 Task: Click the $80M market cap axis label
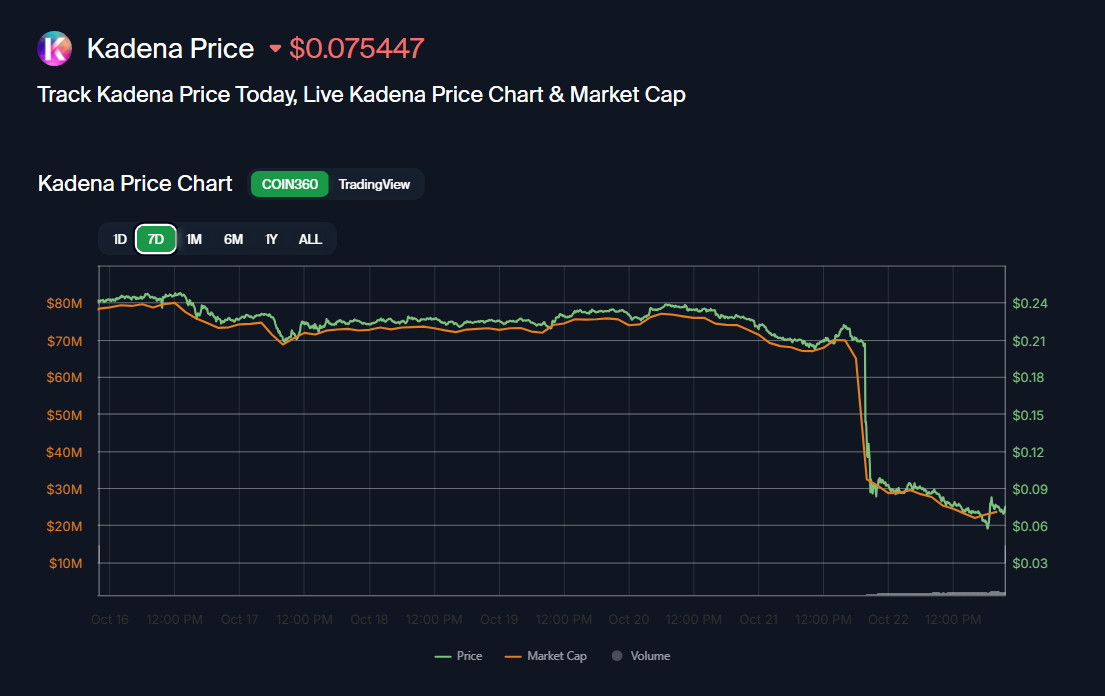click(64, 303)
